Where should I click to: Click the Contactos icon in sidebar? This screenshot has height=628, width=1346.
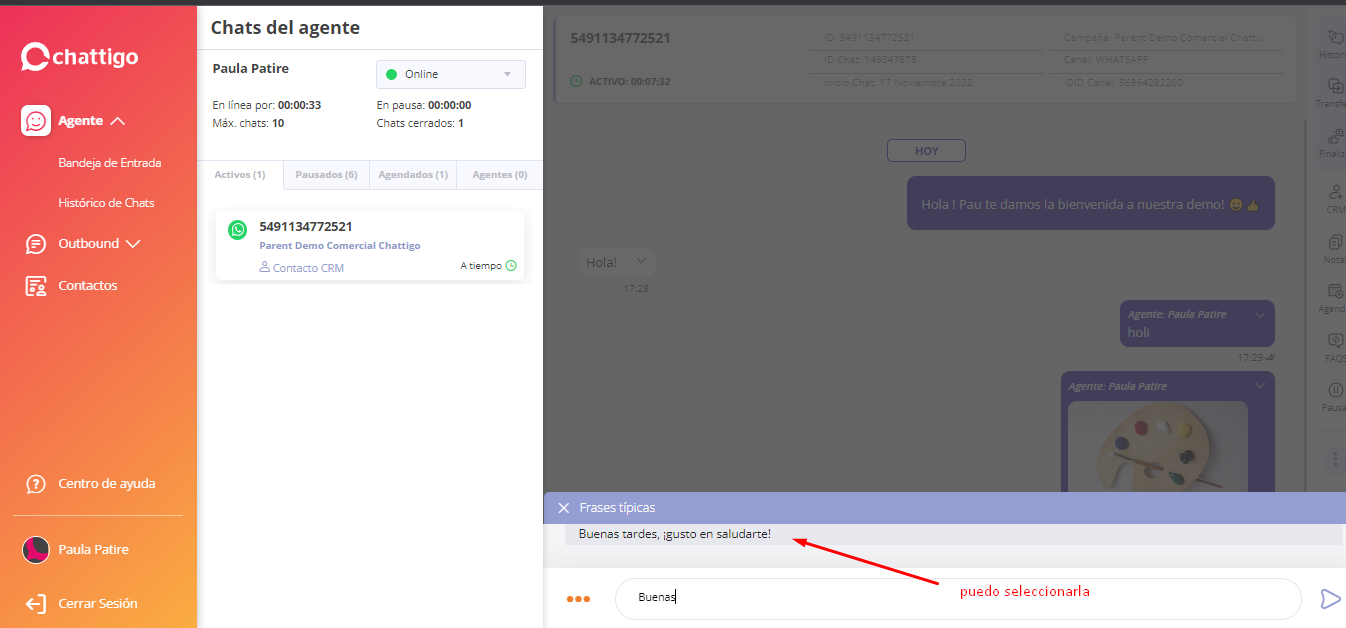click(x=36, y=286)
